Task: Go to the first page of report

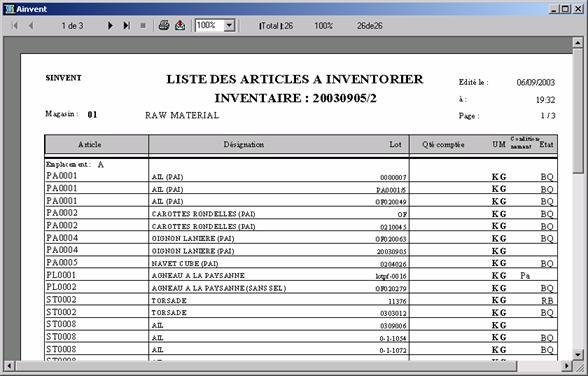Action: point(15,26)
